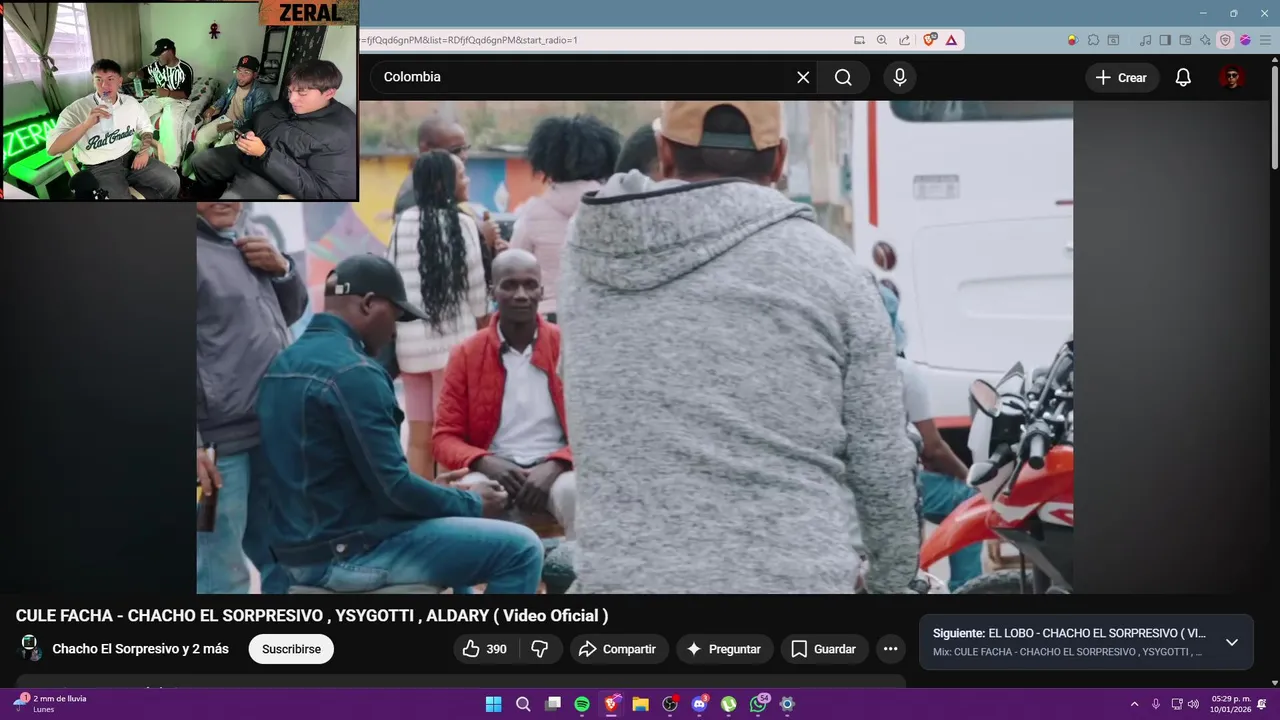This screenshot has height=720, width=1280.
Task: Open the weather widget 2 mm de lluvia
Action: [x=50, y=704]
